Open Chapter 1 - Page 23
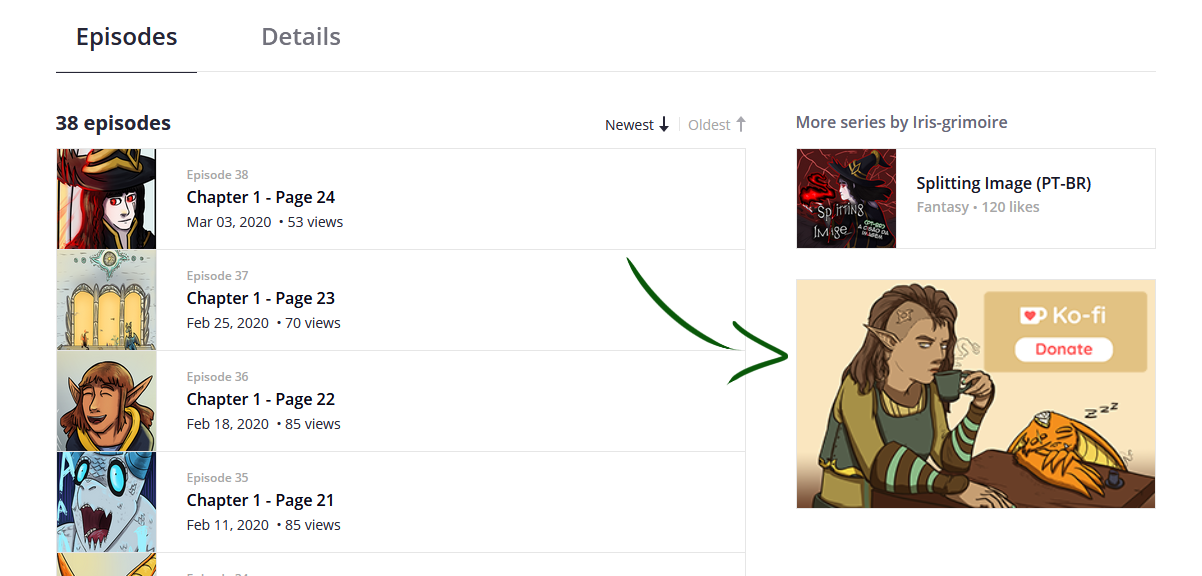The image size is (1202, 576). (261, 298)
